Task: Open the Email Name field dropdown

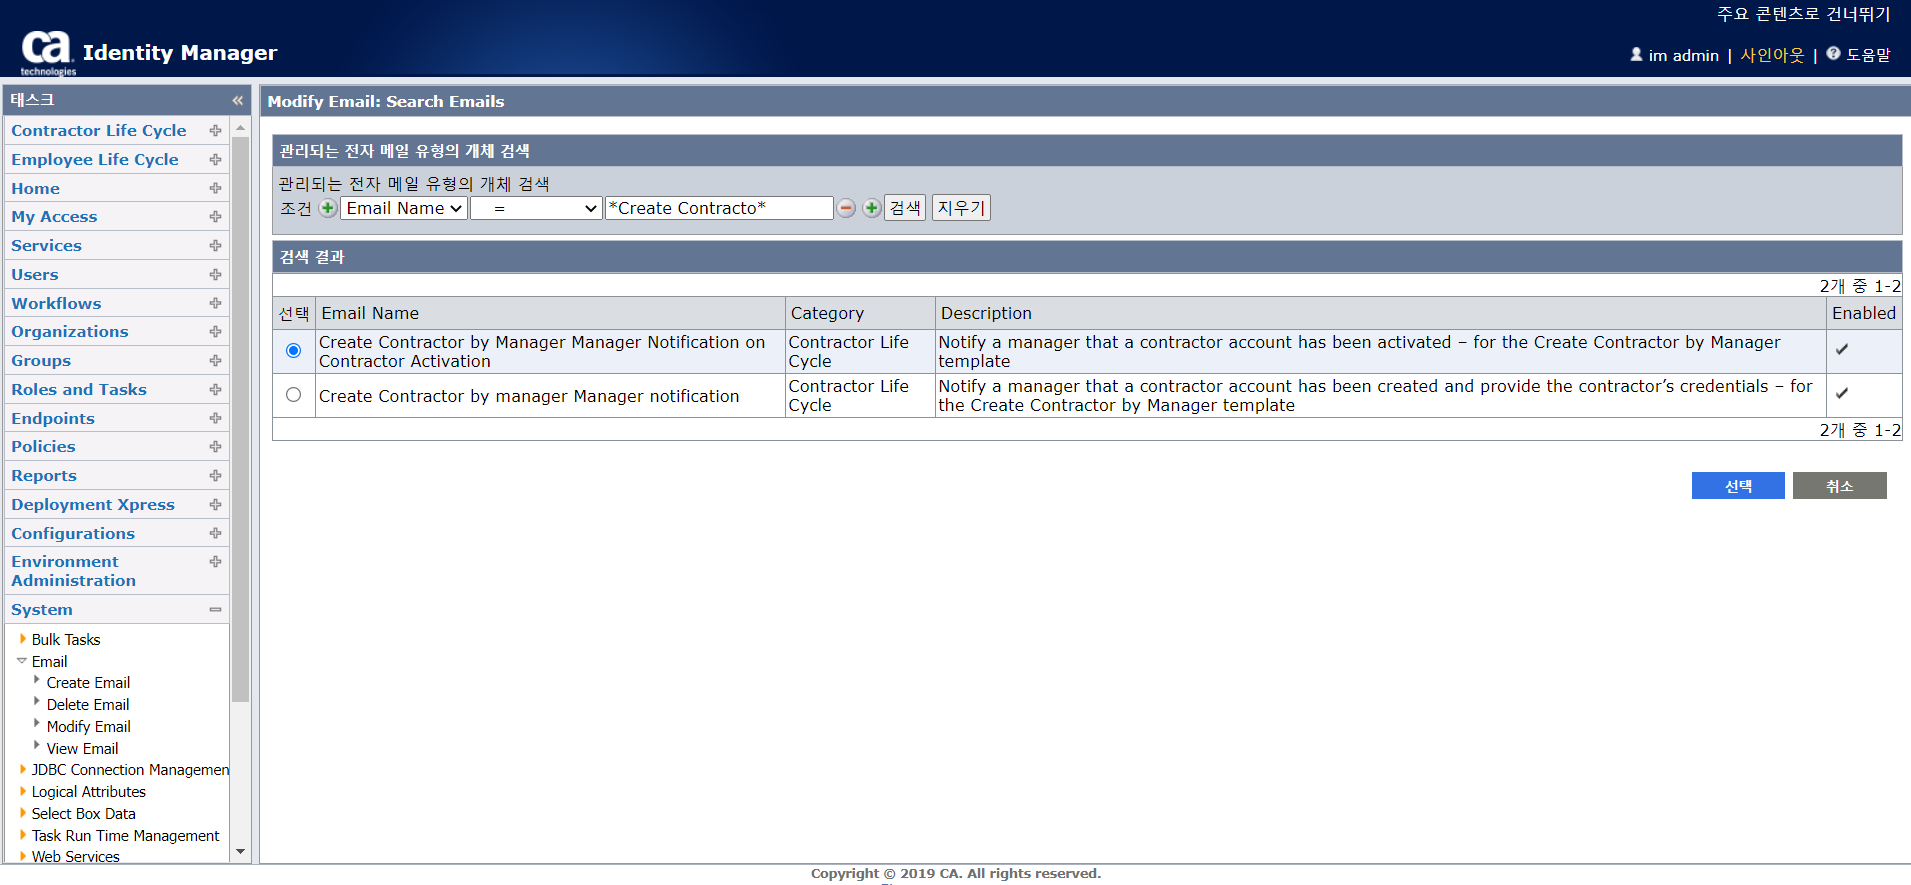Action: (x=404, y=208)
